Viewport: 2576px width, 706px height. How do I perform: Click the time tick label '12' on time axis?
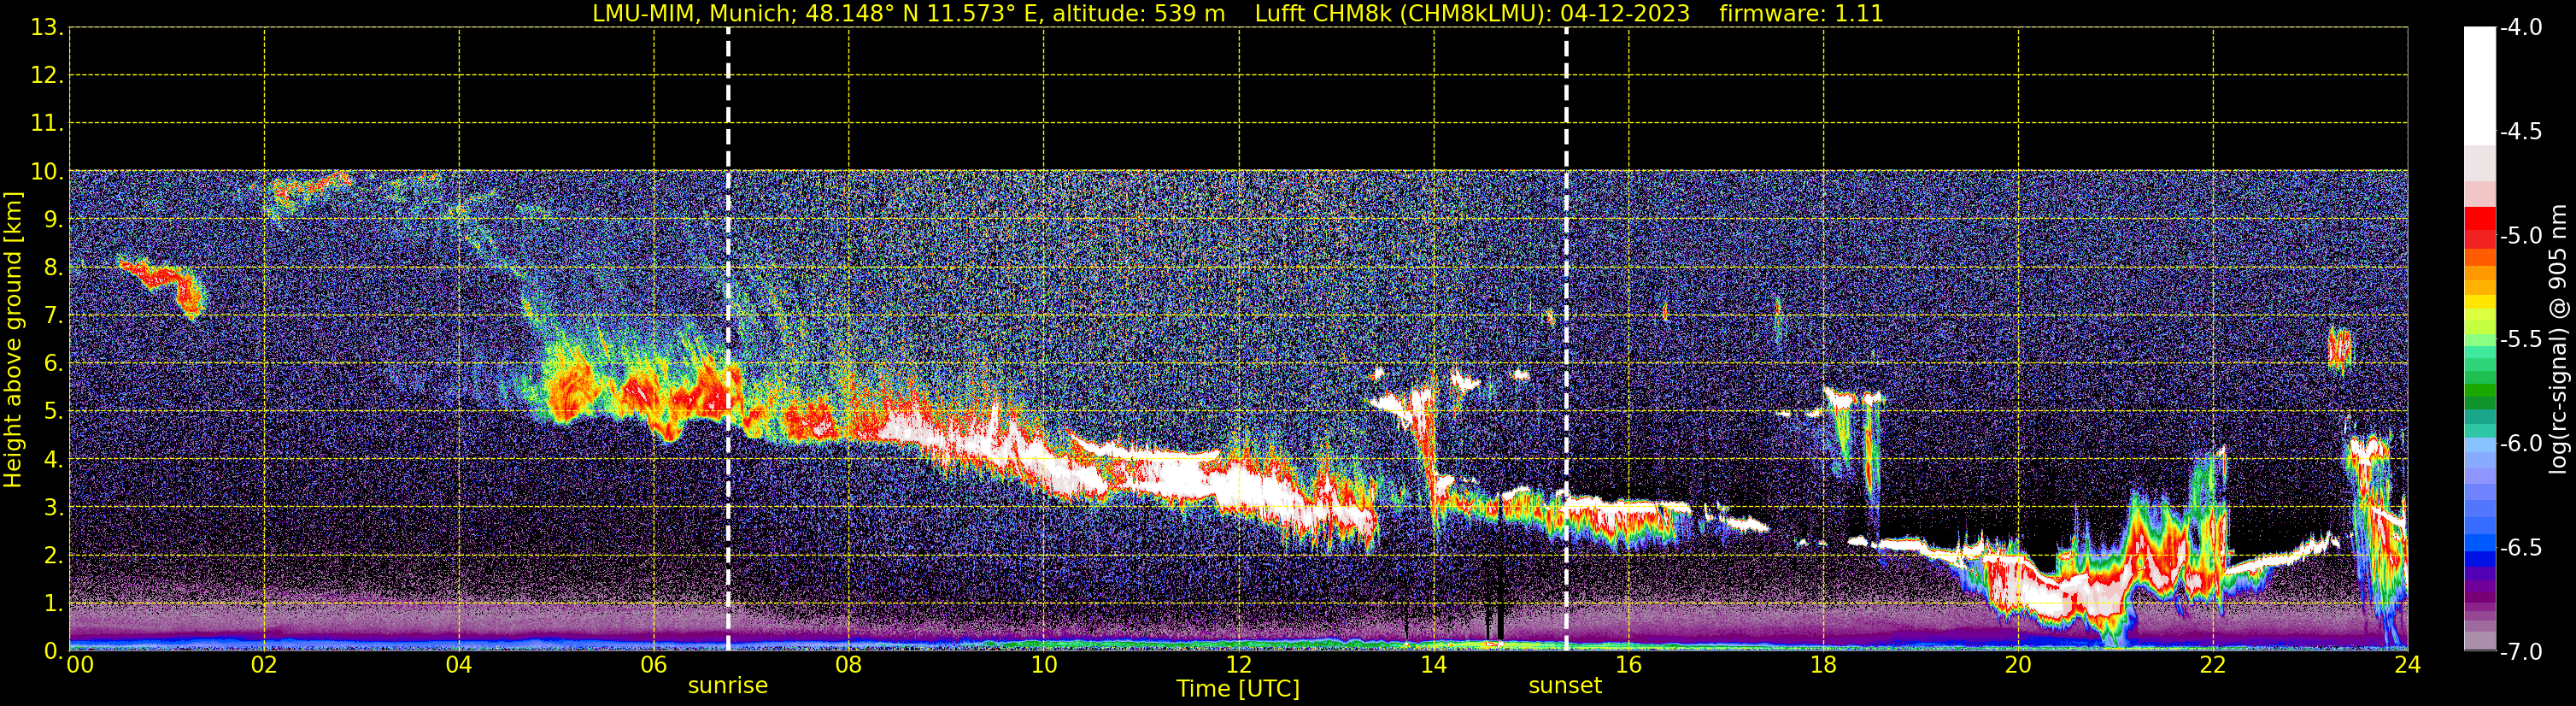[x=1239, y=665]
